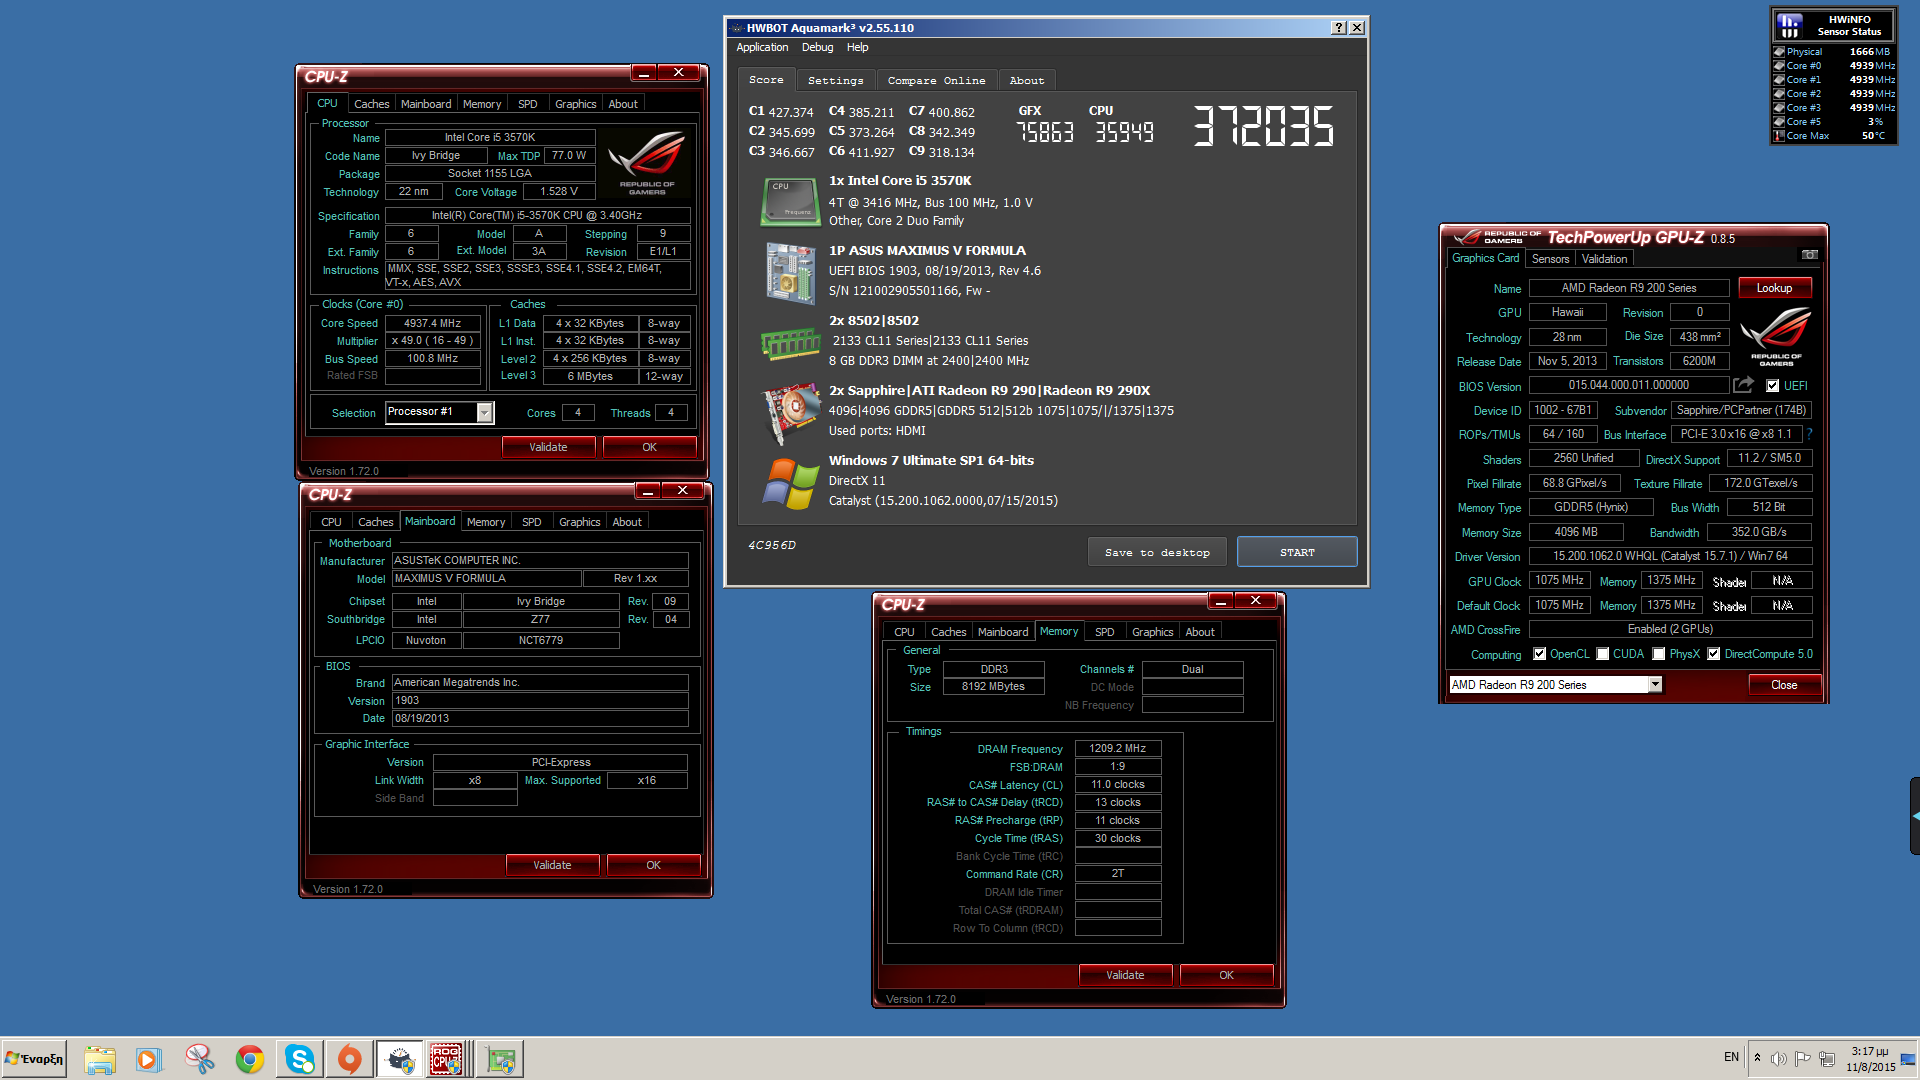This screenshot has width=1920, height=1080.
Task: Click MAXIMUS V FORMULA model field
Action: coord(486,578)
